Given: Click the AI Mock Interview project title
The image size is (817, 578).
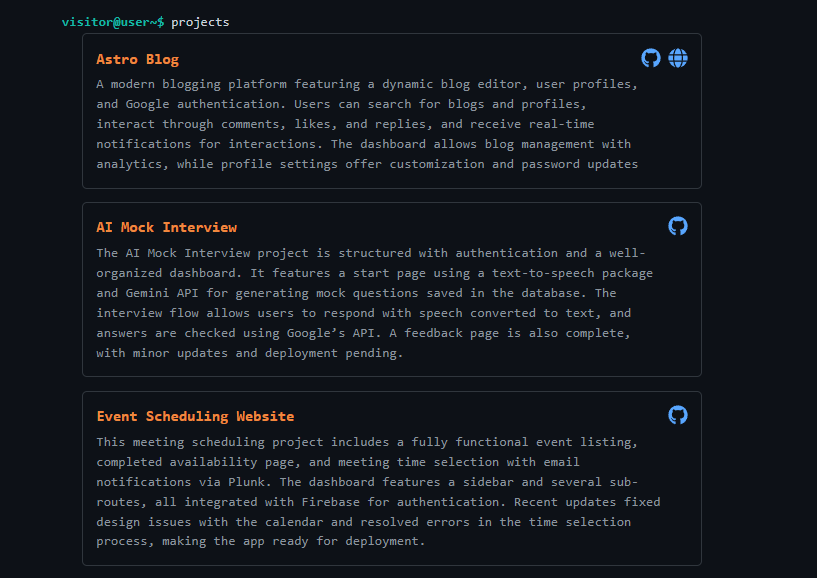Looking at the screenshot, I should click(x=166, y=227).
